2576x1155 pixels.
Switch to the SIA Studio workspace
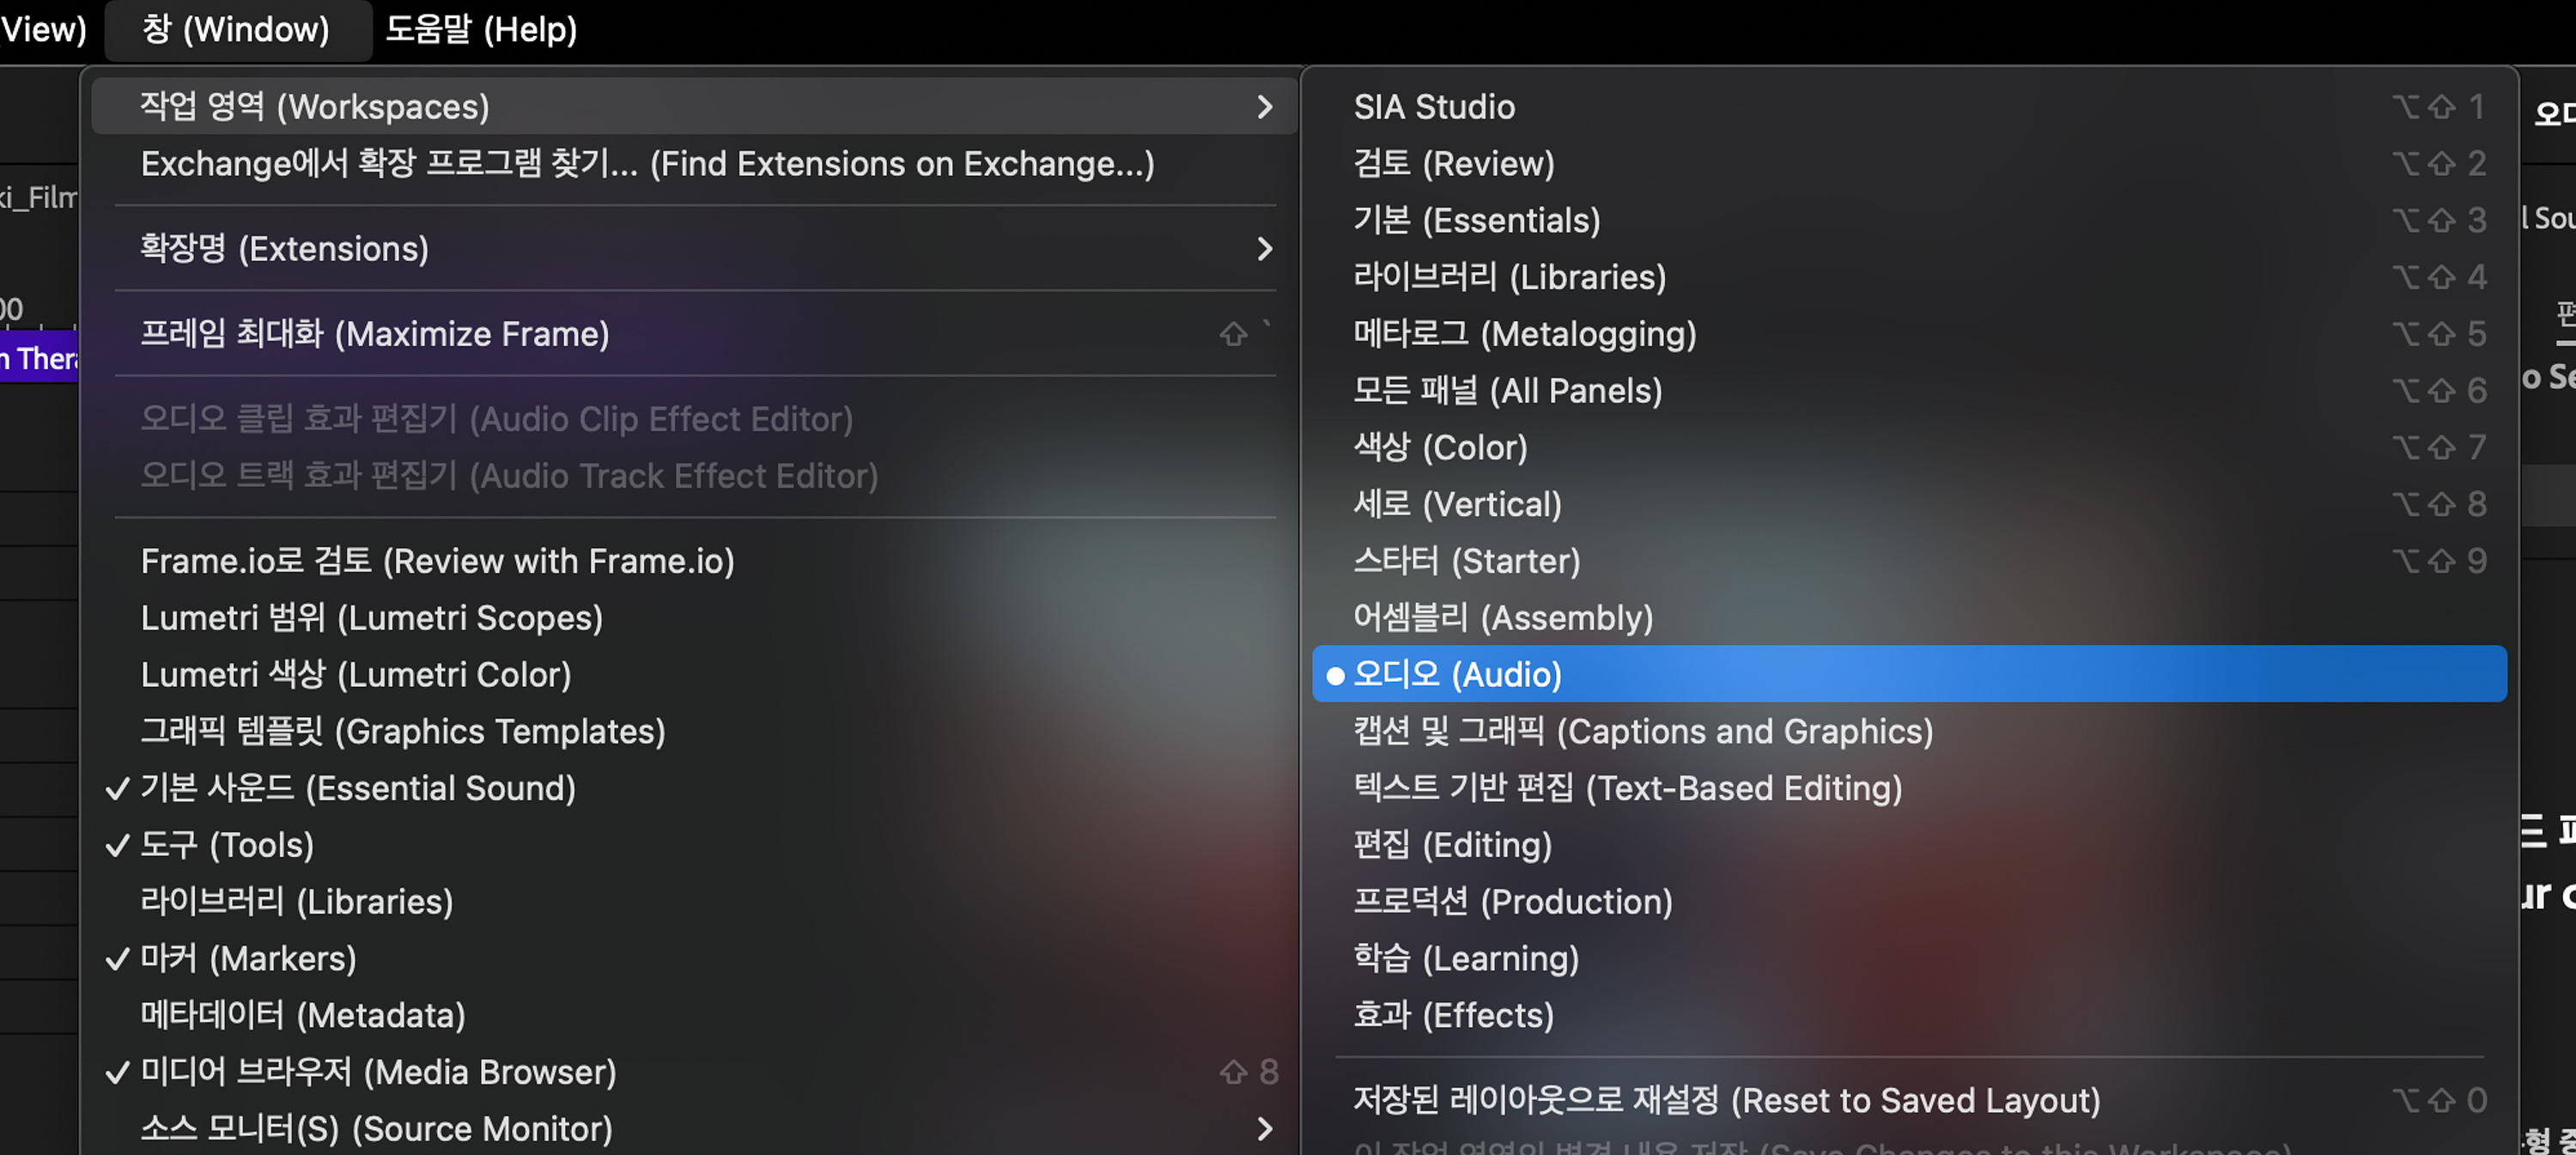click(1433, 107)
